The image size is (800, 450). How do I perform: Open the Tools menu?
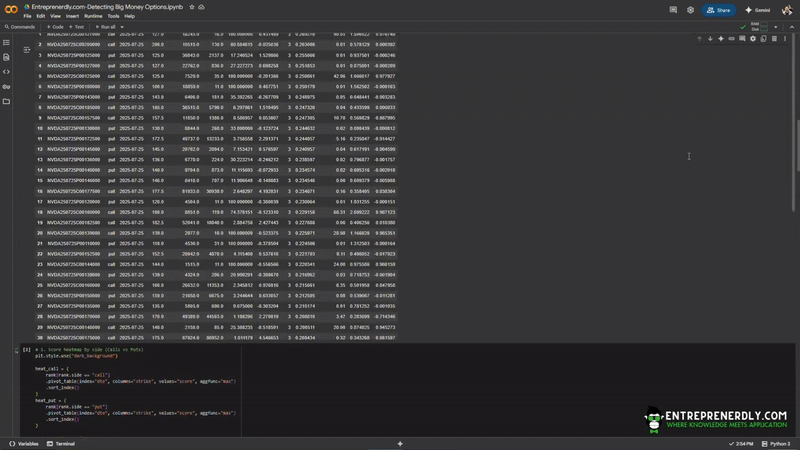[113, 16]
